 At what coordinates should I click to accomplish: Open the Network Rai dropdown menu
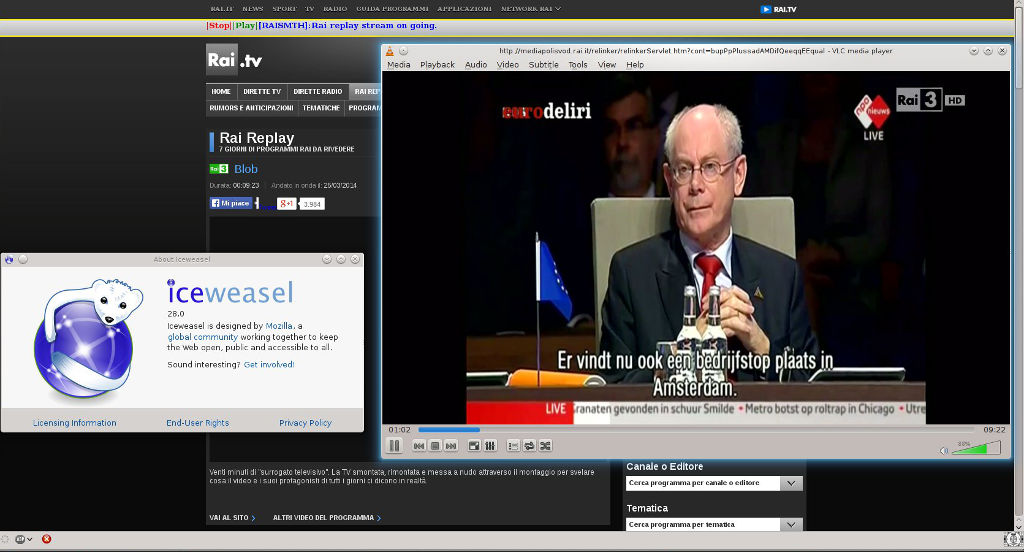(531, 8)
